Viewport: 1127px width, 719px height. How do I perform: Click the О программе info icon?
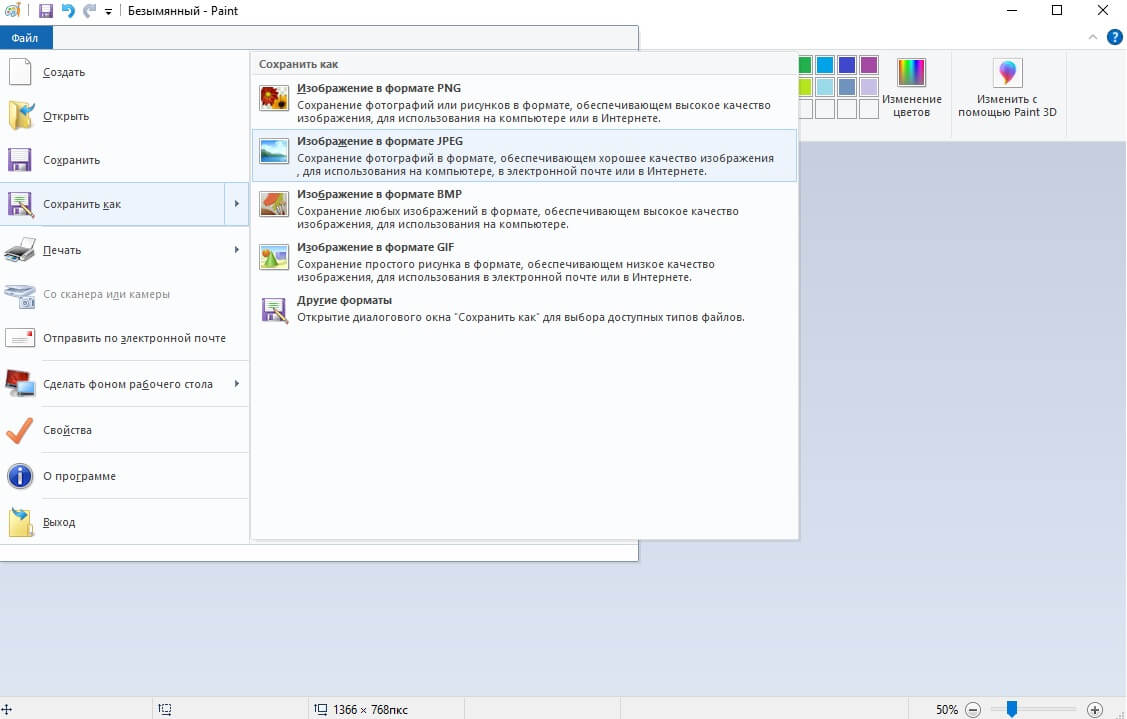[21, 476]
